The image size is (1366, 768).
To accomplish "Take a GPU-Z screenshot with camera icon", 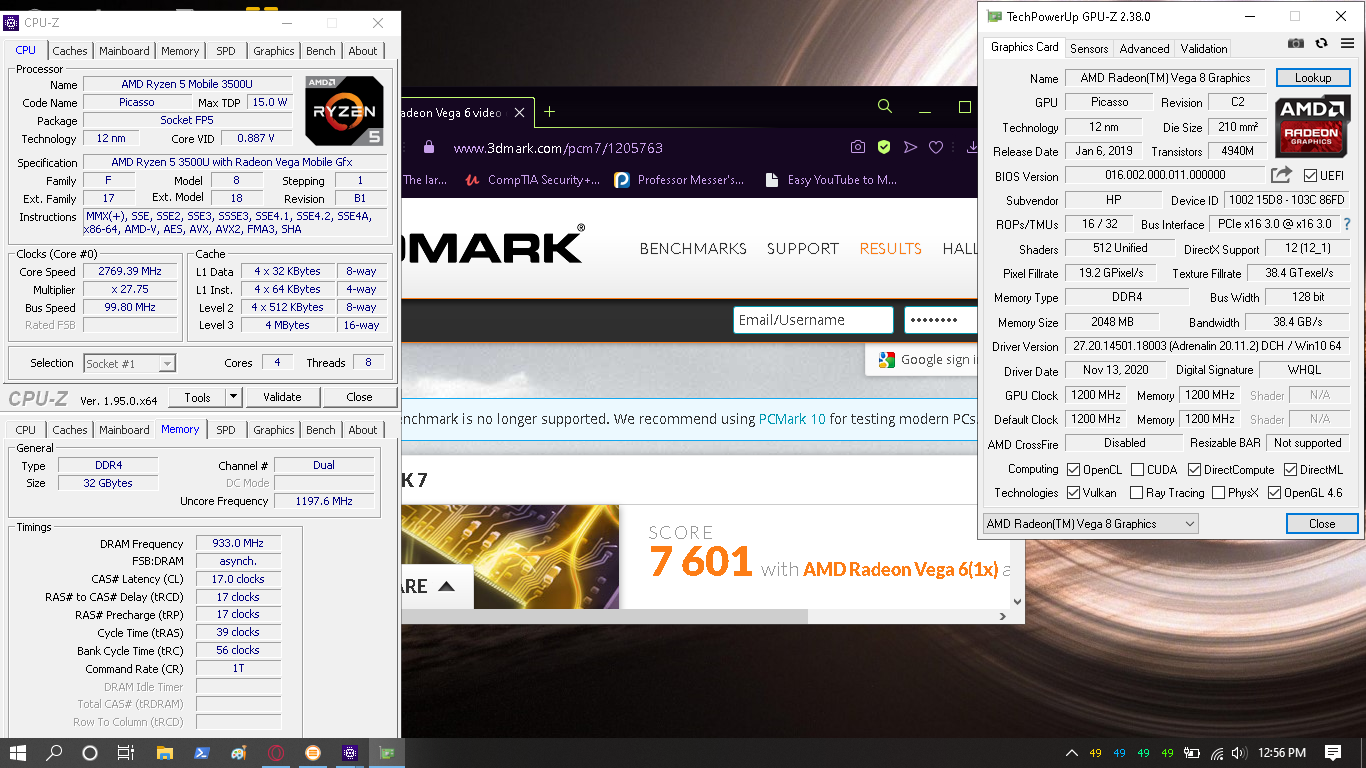I will 1296,43.
